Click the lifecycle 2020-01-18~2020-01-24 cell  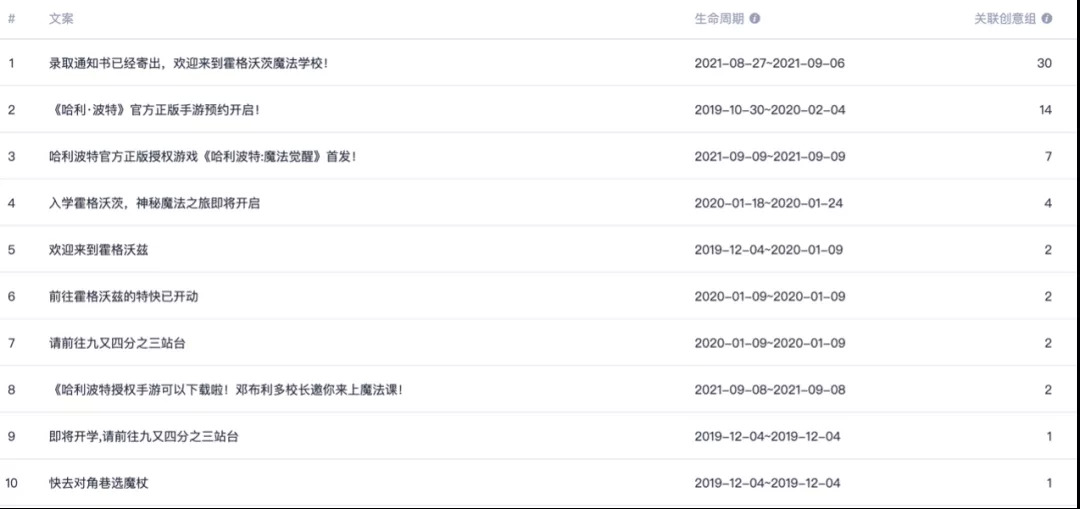coord(768,203)
